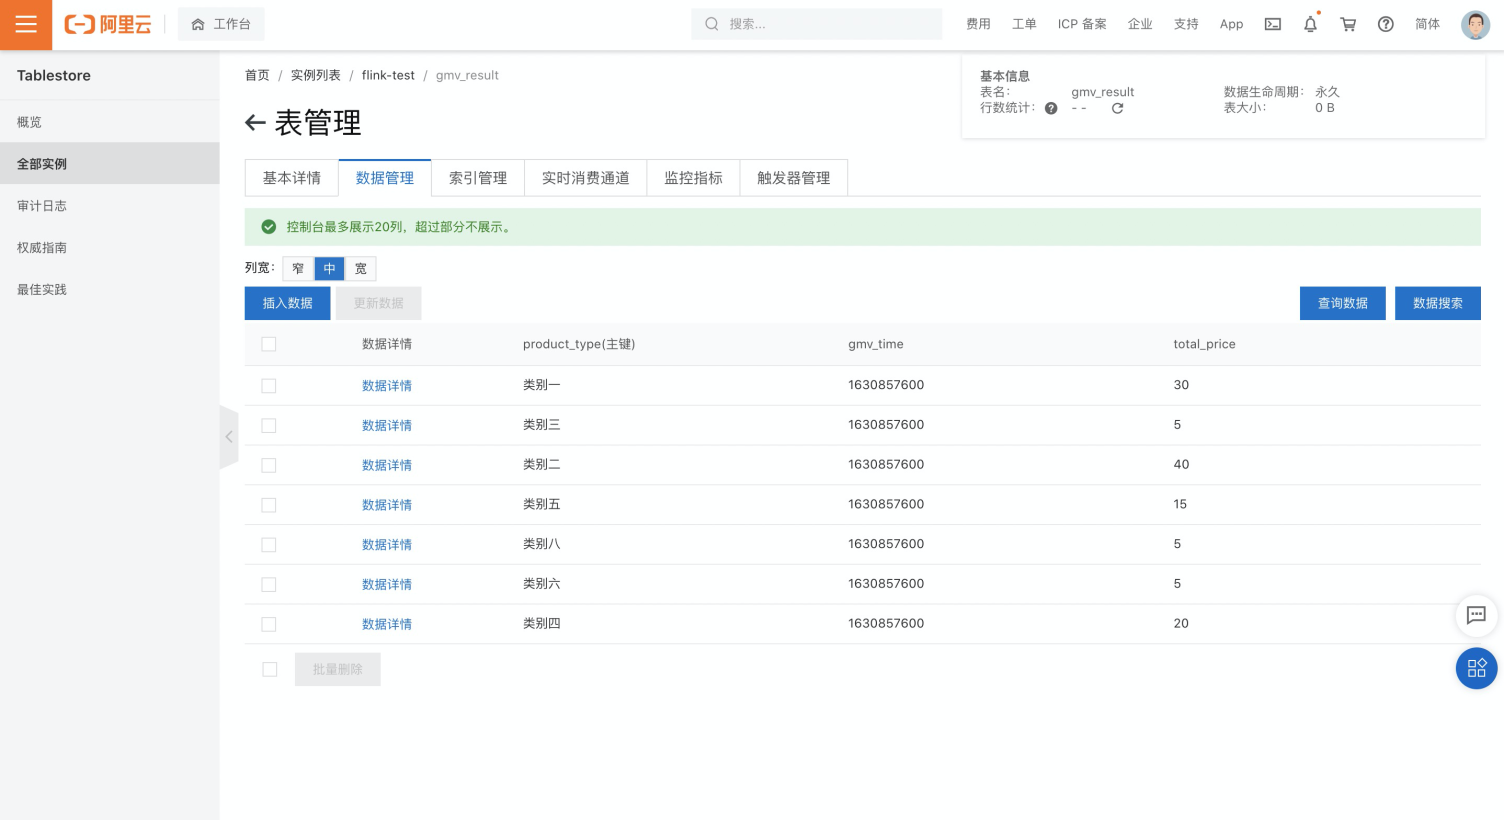This screenshot has width=1504, height=820.
Task: Select the checkbox for row 类别五
Action: pos(269,505)
